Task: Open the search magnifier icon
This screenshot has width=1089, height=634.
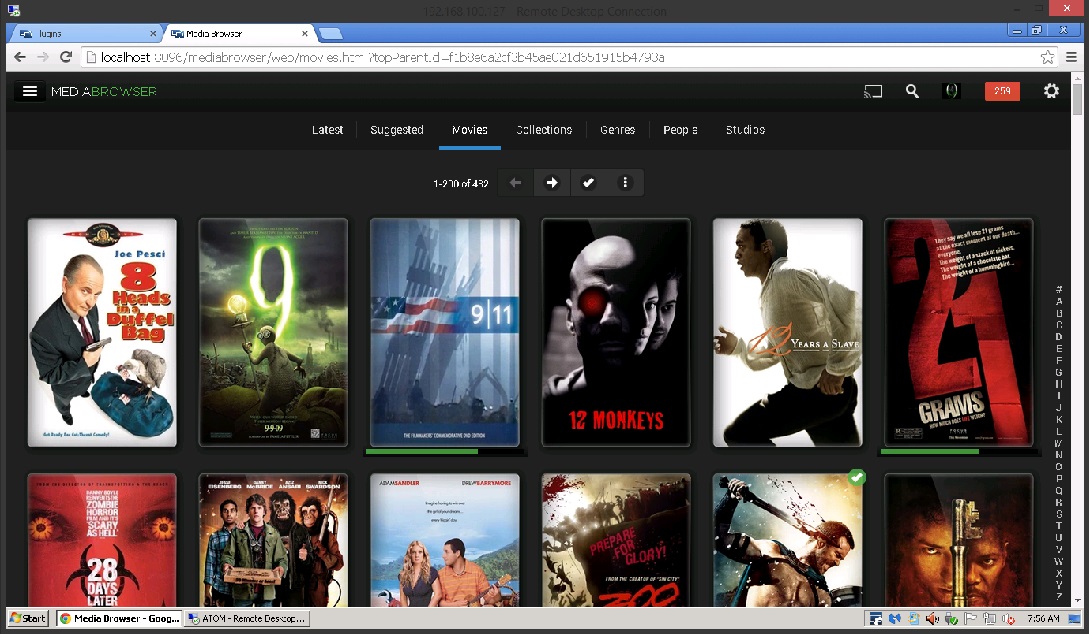Action: tap(912, 91)
